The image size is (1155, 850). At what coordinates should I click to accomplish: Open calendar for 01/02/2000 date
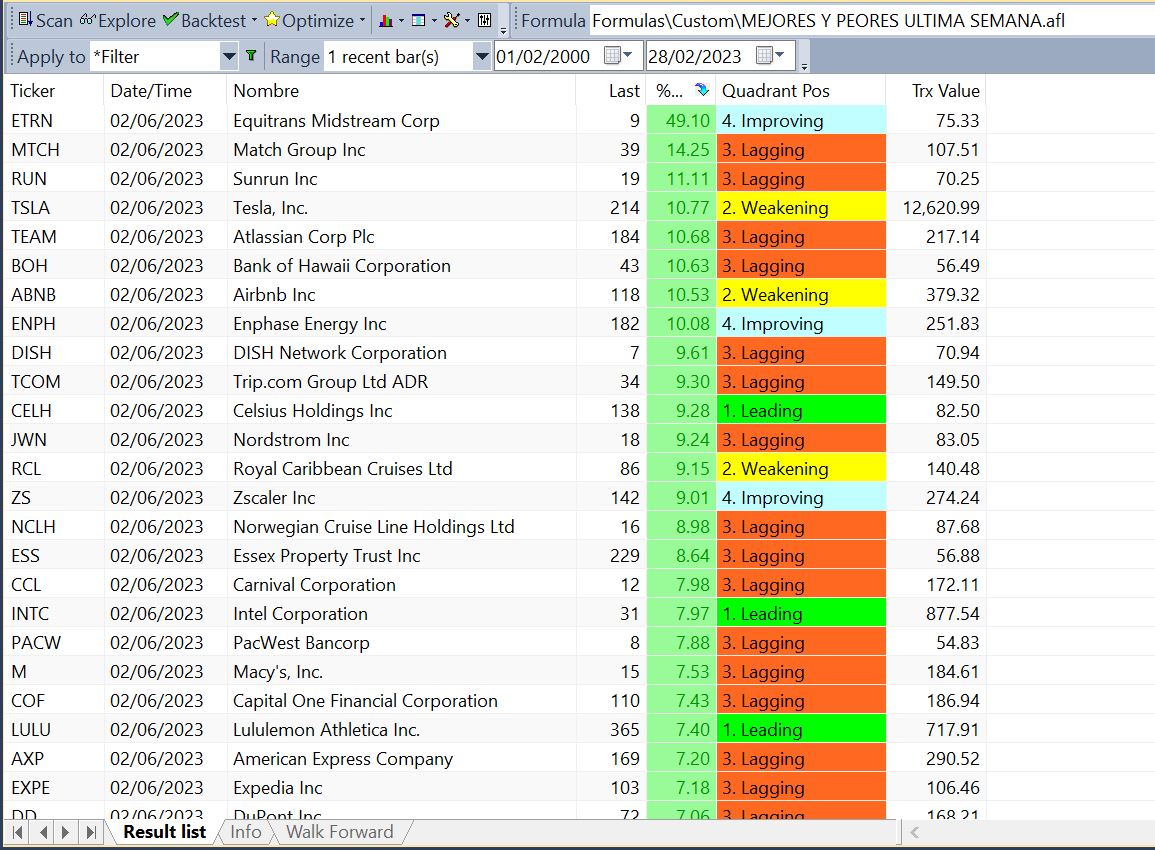618,55
